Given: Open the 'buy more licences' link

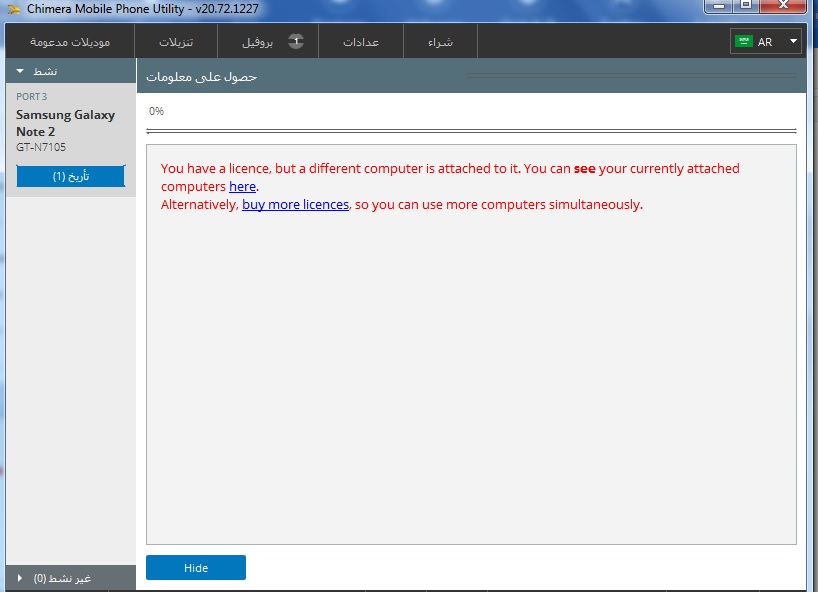Looking at the screenshot, I should (295, 204).
